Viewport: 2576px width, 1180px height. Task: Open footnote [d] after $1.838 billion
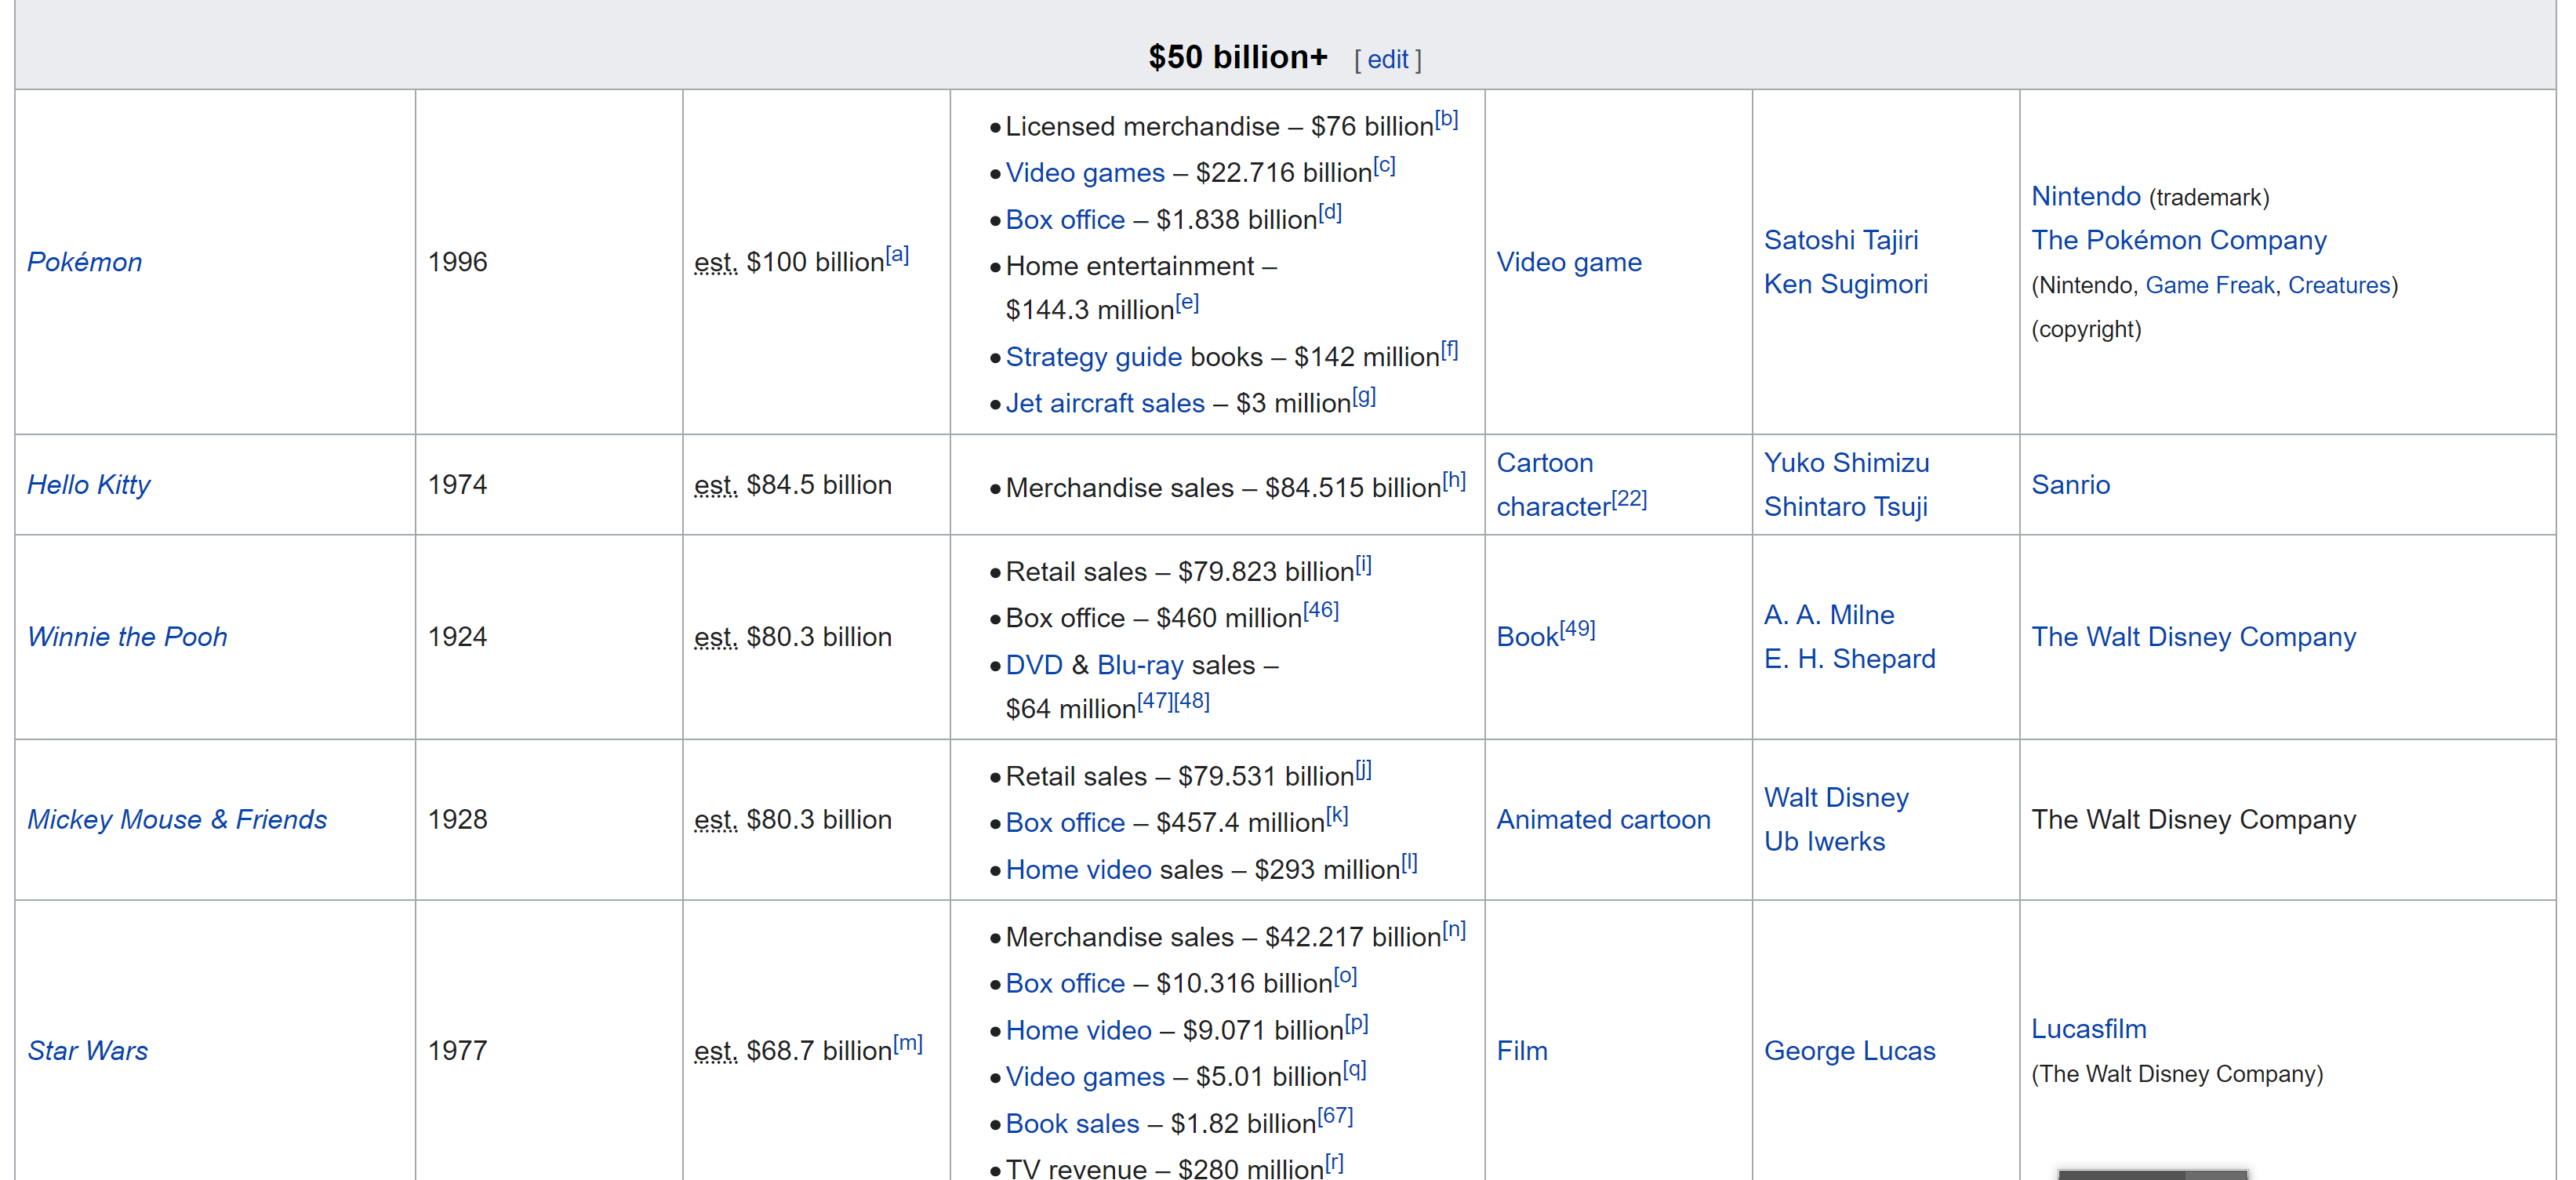[1329, 212]
